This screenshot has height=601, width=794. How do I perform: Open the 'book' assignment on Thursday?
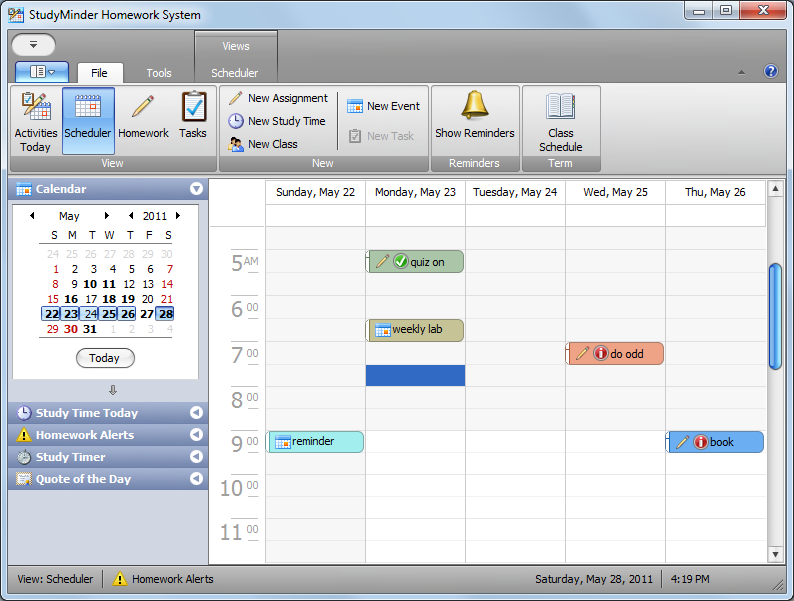click(715, 442)
